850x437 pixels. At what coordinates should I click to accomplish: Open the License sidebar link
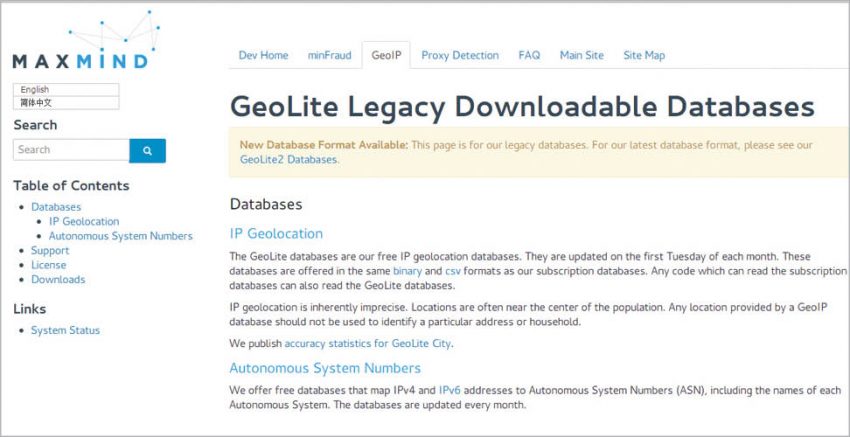click(x=48, y=265)
